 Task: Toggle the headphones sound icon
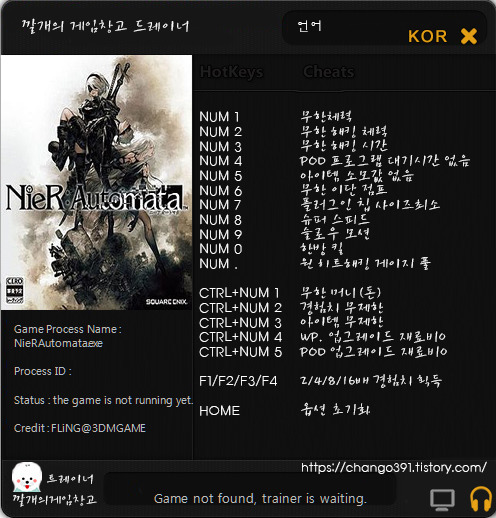coord(481,499)
